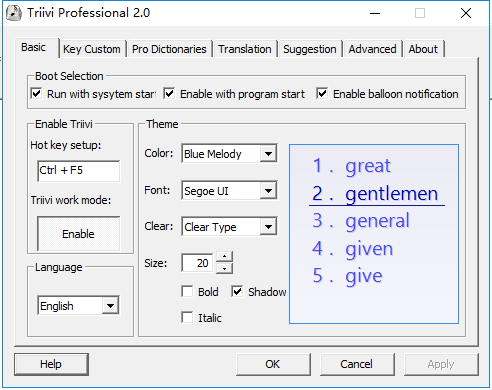Uncheck the Shadow option
Image resolution: width=492 pixels, height=390 pixels.
tap(237, 291)
